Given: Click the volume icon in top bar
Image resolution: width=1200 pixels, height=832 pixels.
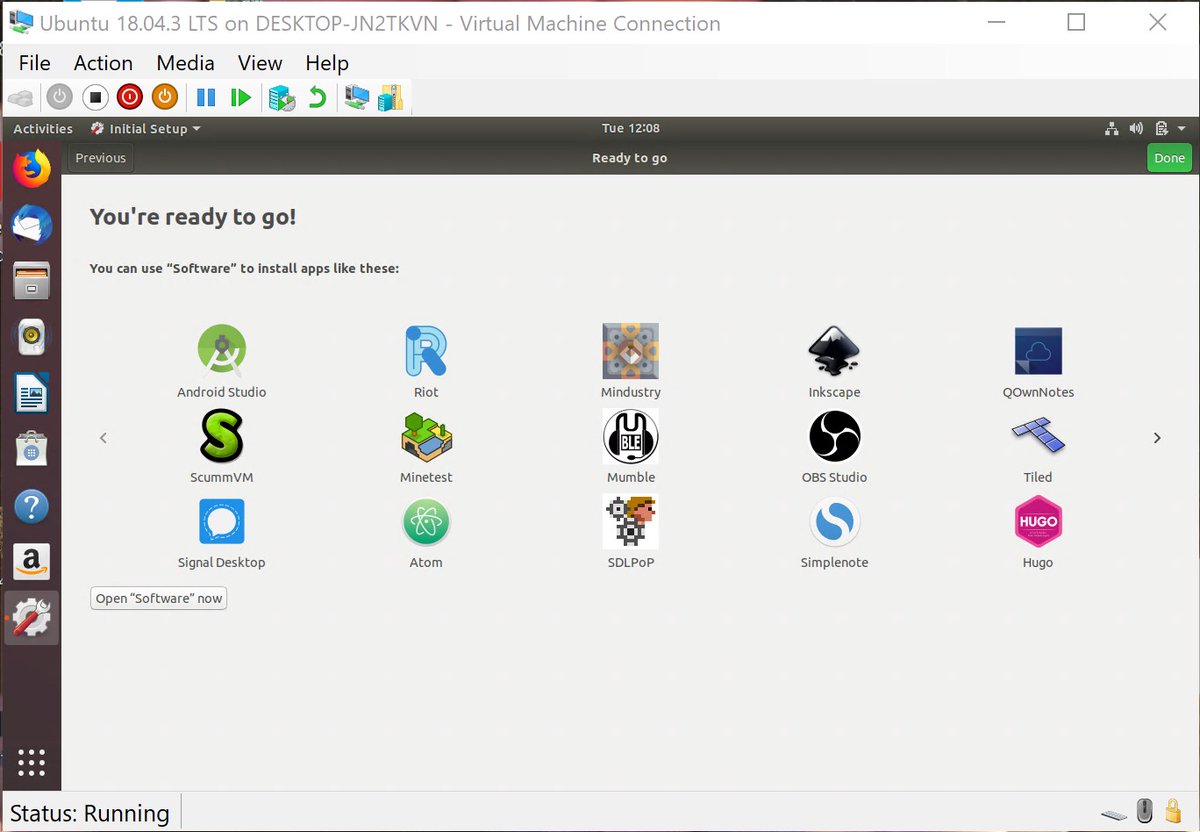Looking at the screenshot, I should pyautogui.click(x=1136, y=129).
